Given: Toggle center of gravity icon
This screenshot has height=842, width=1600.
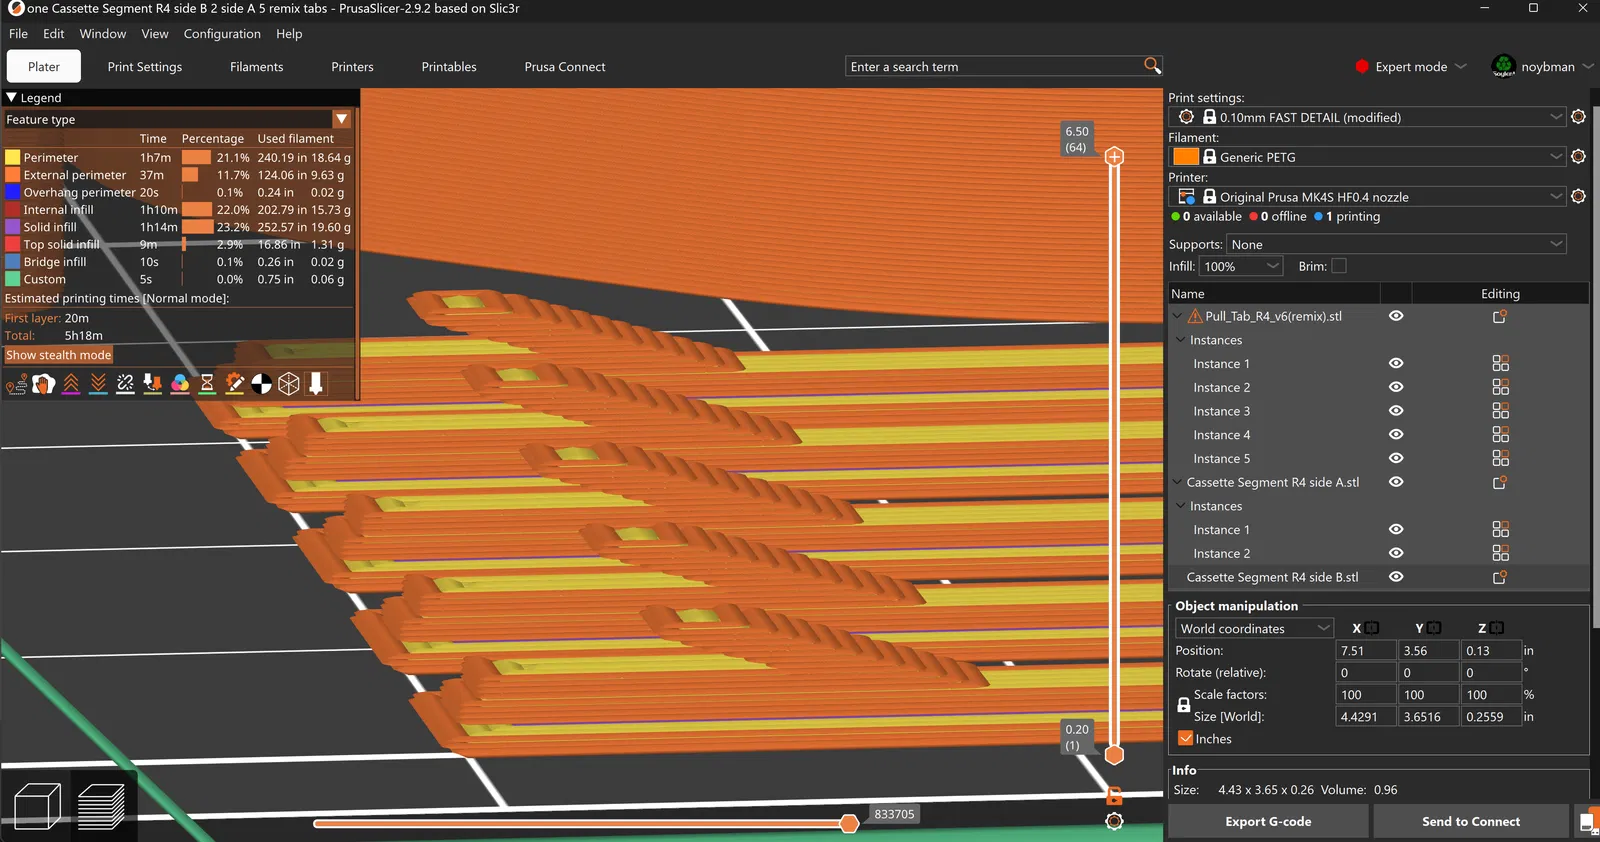Looking at the screenshot, I should [x=261, y=384].
